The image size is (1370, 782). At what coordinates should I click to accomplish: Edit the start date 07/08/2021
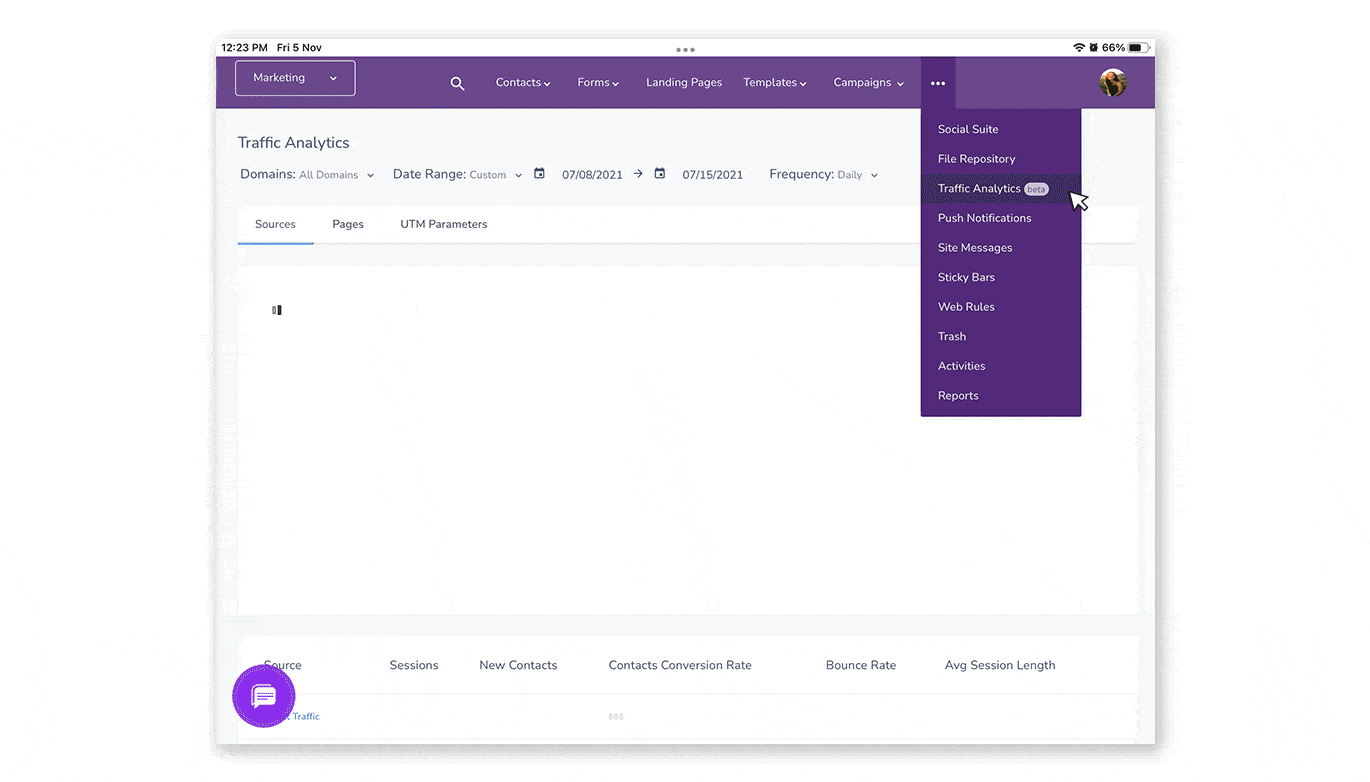tap(592, 174)
